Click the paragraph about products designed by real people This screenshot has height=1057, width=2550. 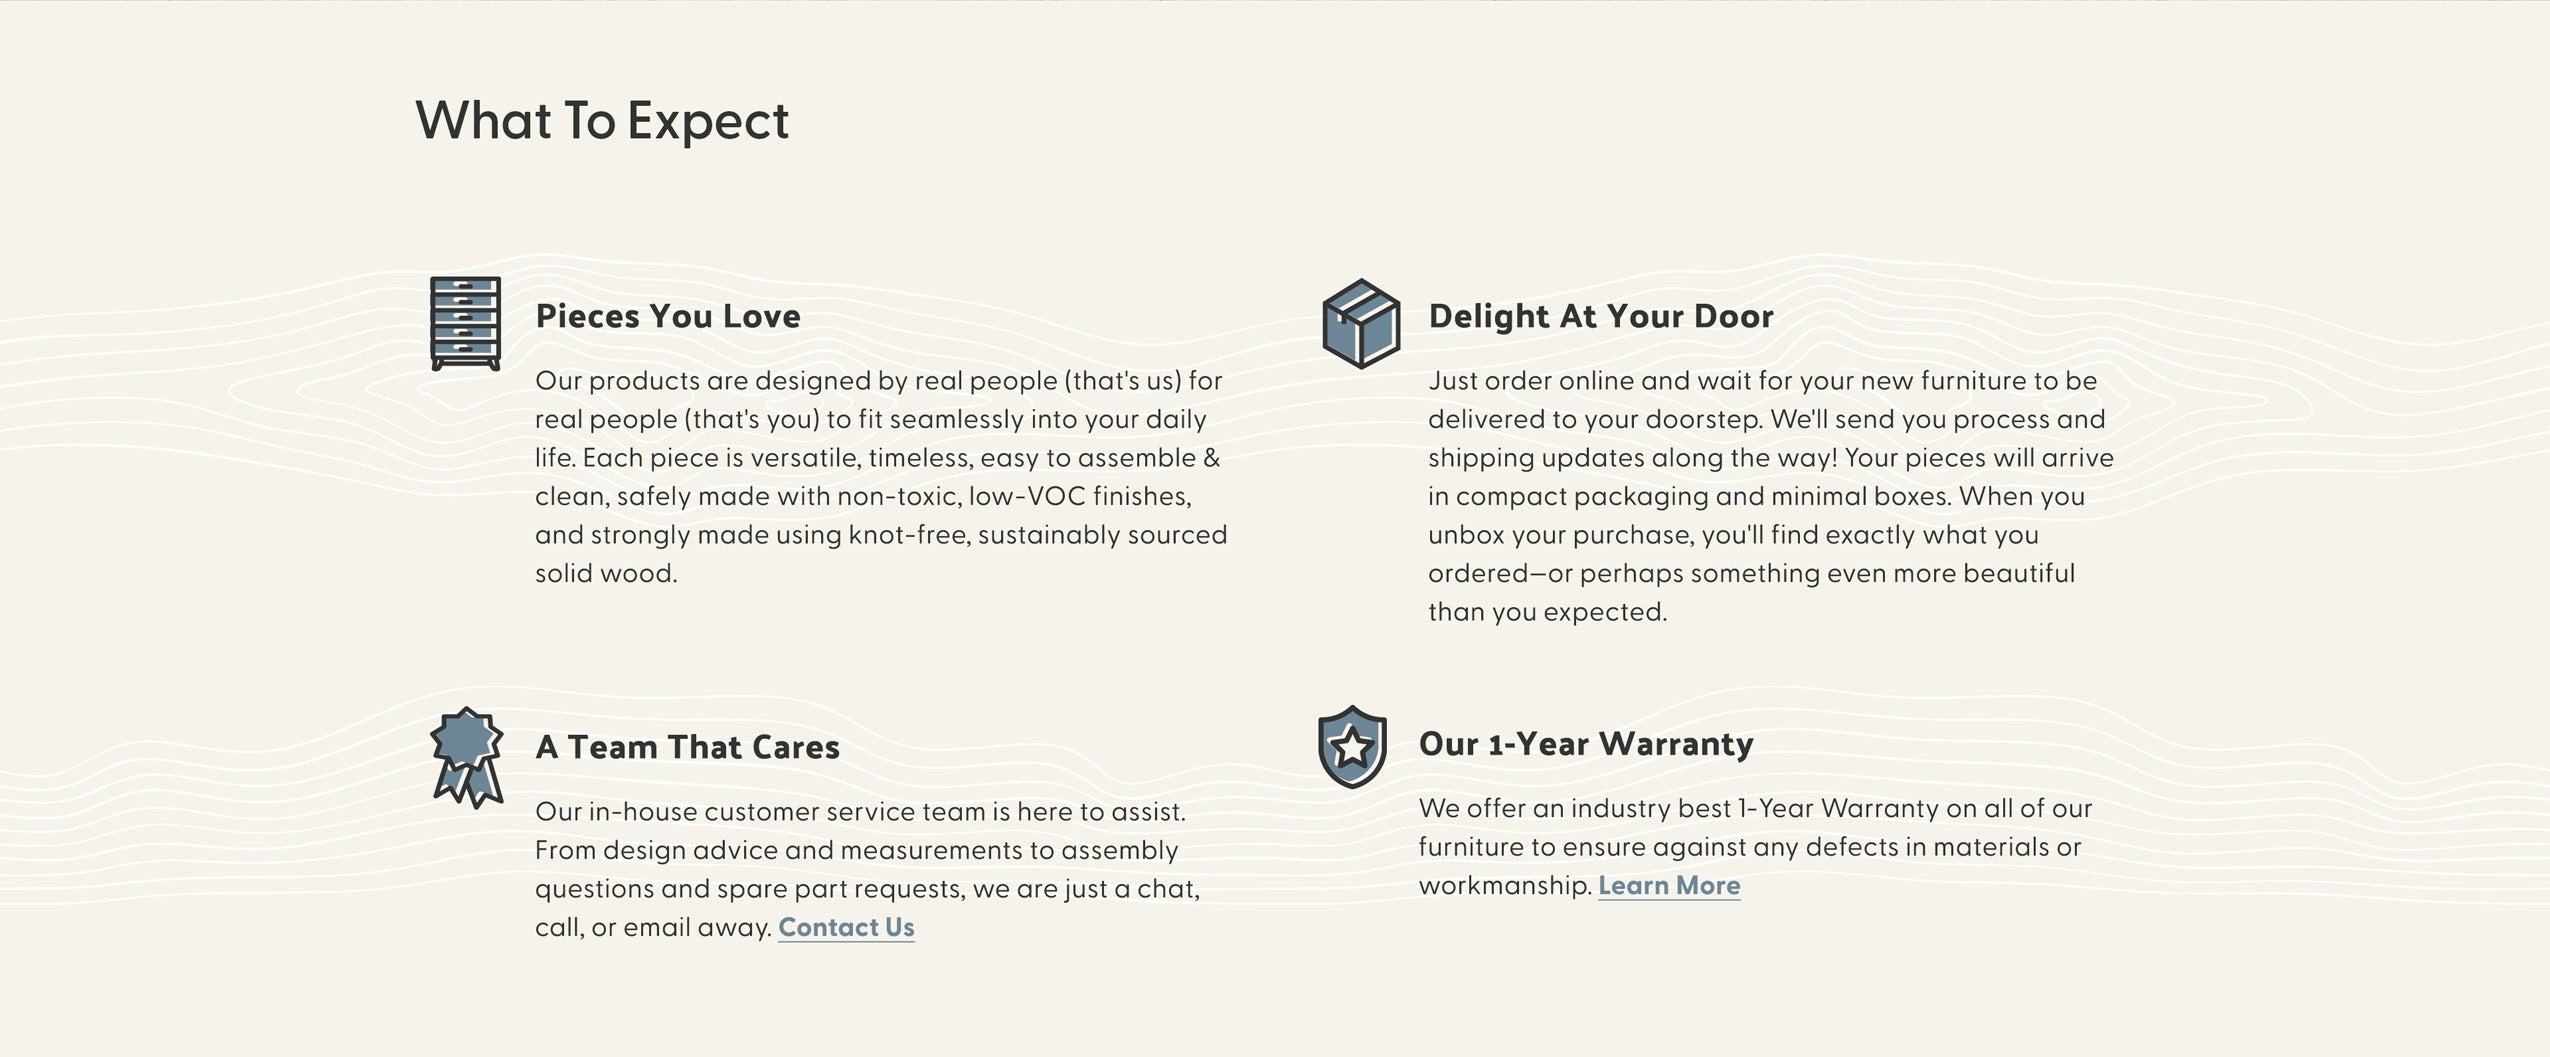(881, 477)
